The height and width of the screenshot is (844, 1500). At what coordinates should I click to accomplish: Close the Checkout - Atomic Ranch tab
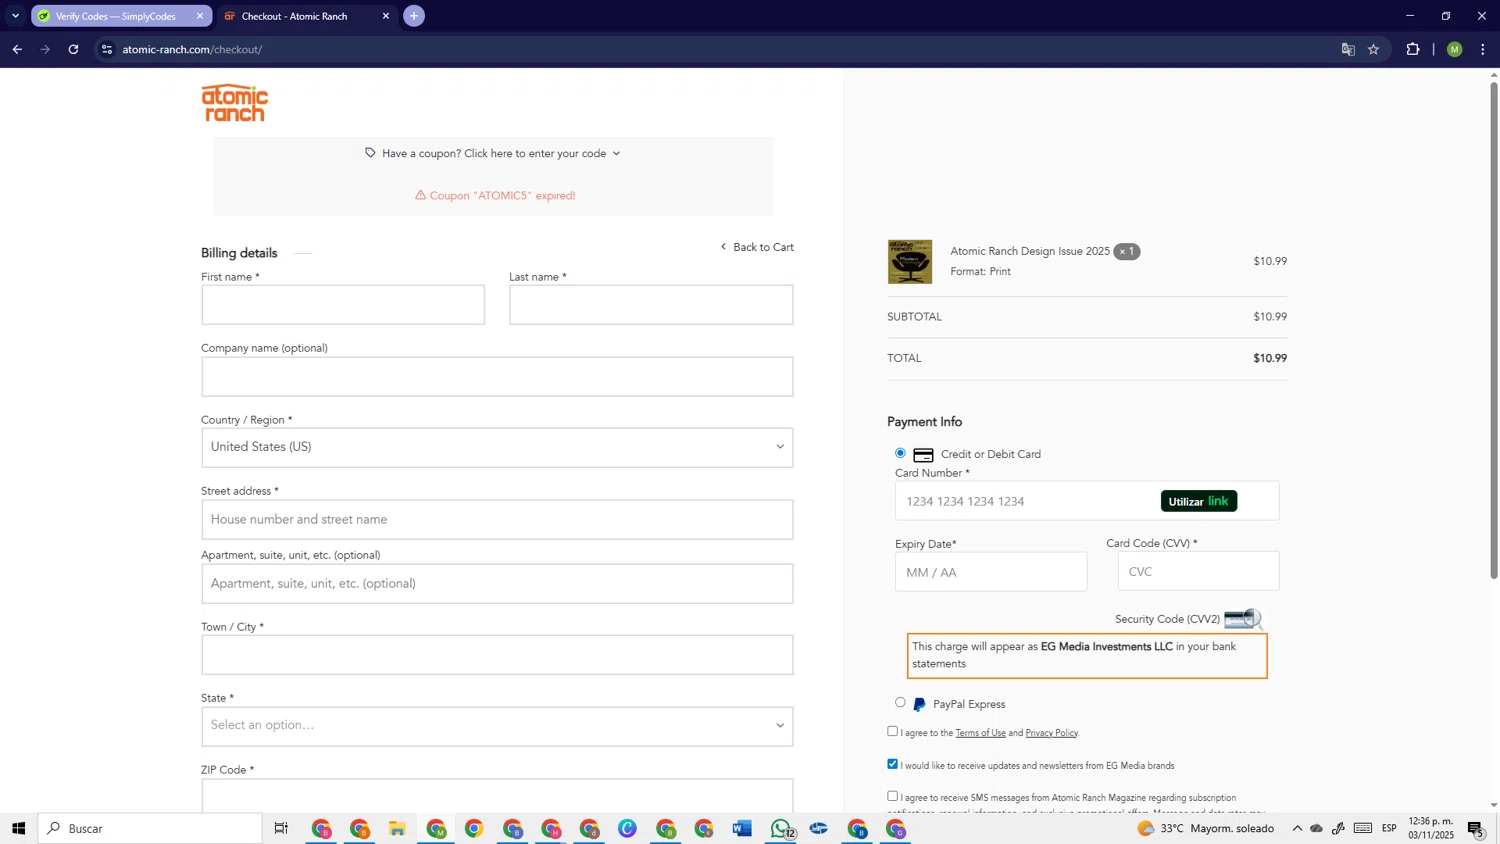tap(386, 16)
